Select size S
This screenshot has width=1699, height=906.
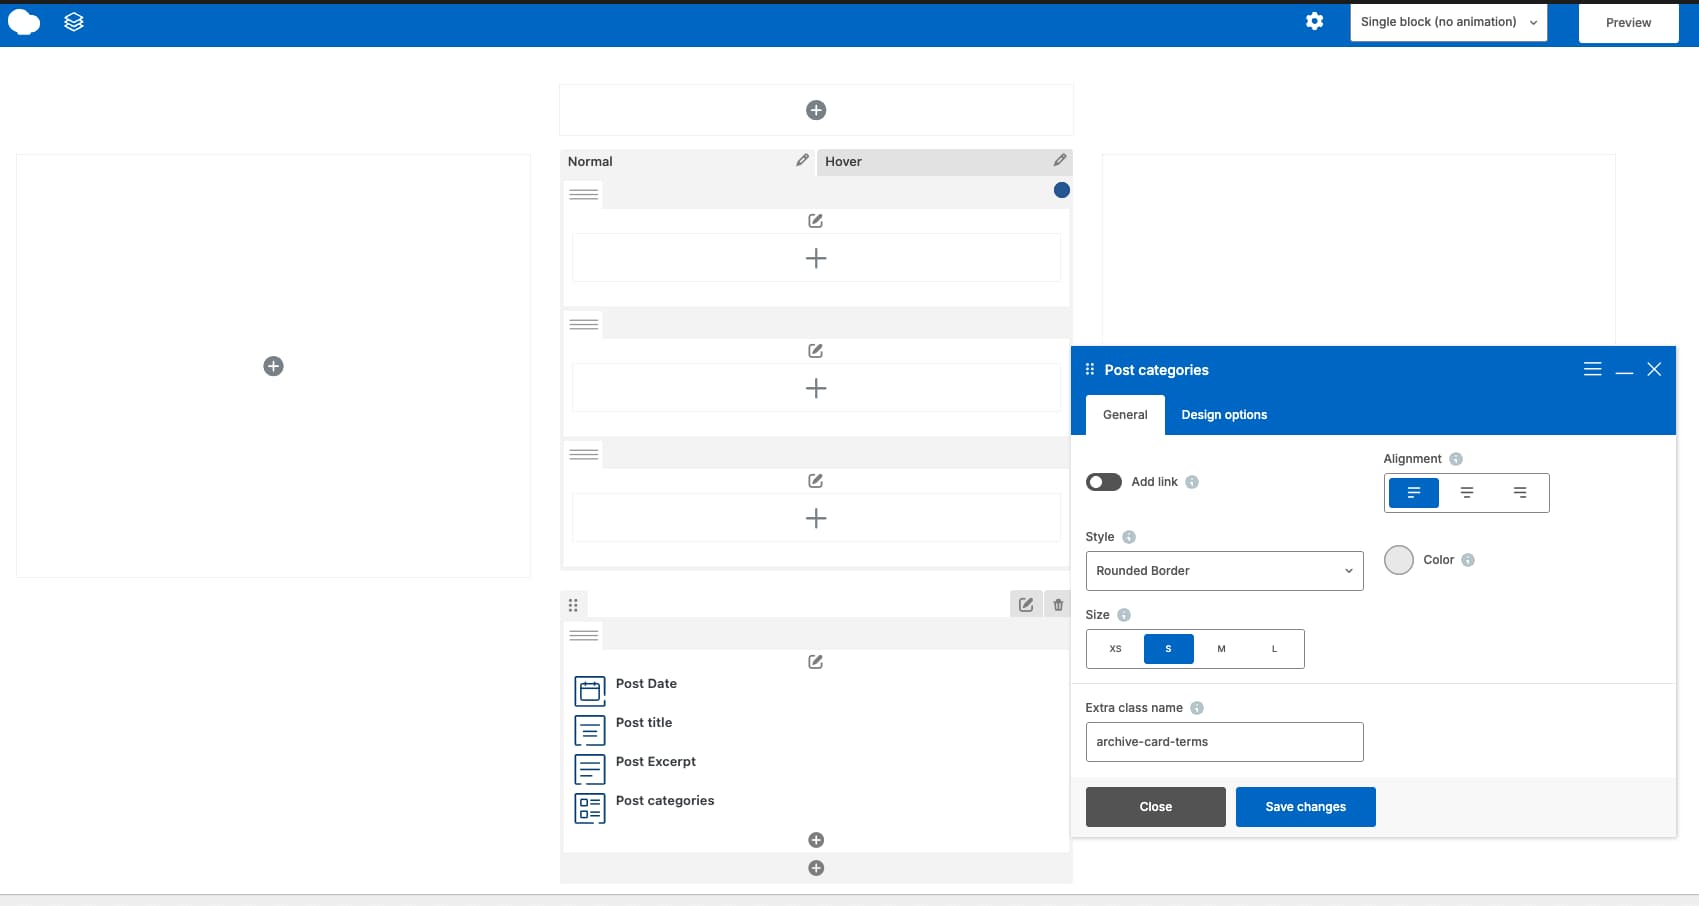[1168, 649]
